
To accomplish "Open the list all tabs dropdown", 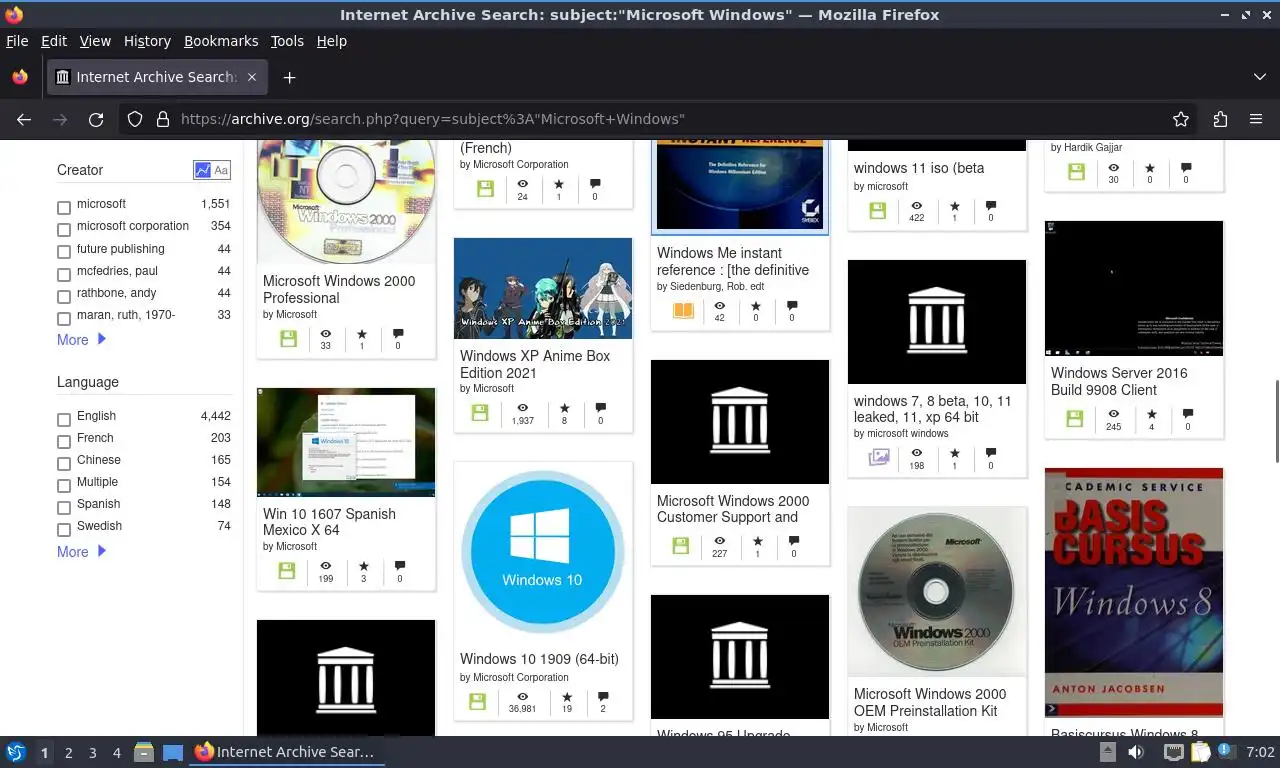I will pos(1259,77).
